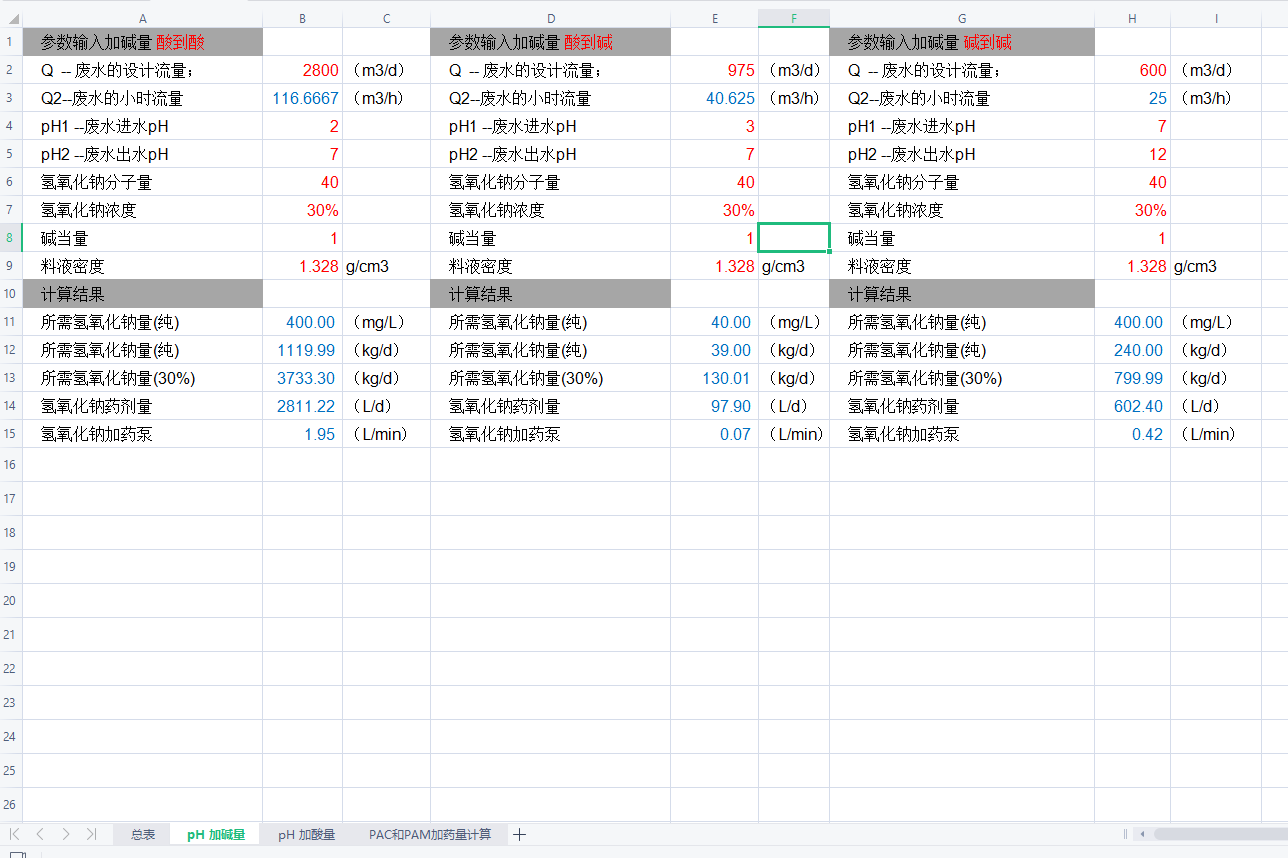Click the 参数输入加碱量 酸到碱 header cell
Viewport: 1288px width, 858px height.
(x=550, y=42)
